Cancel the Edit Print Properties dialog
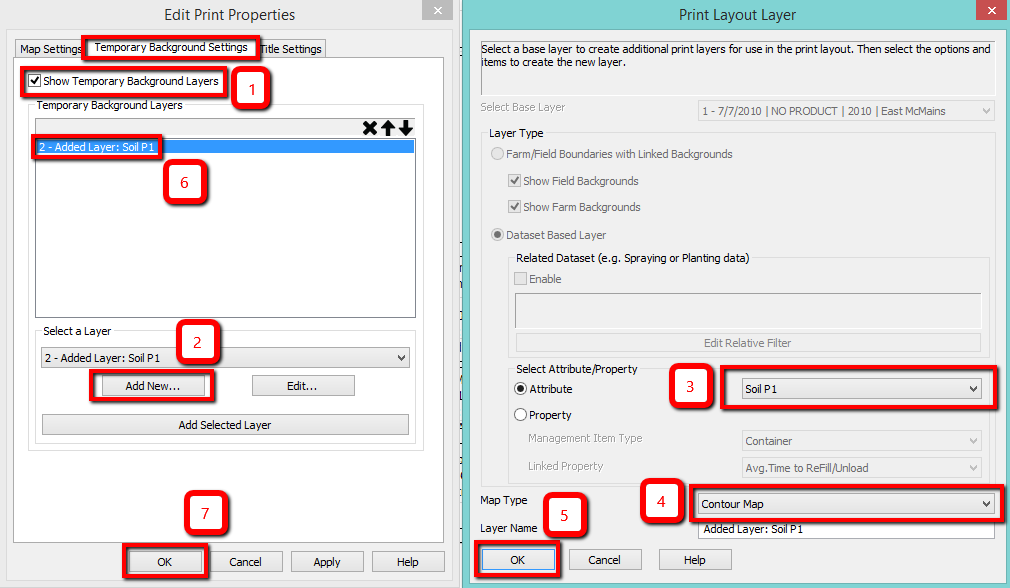This screenshot has width=1010, height=588. coord(245,562)
